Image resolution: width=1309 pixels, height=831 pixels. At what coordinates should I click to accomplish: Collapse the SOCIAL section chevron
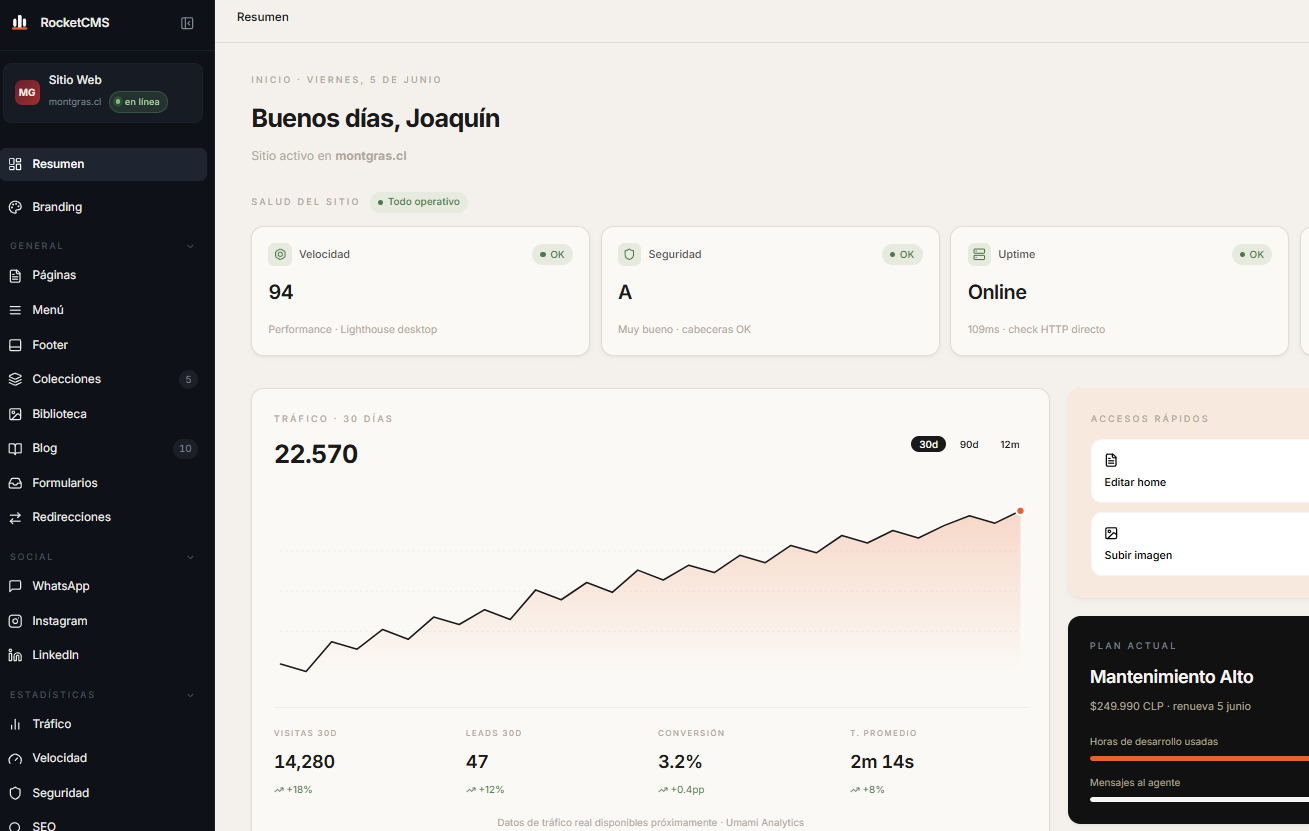pyautogui.click(x=190, y=557)
